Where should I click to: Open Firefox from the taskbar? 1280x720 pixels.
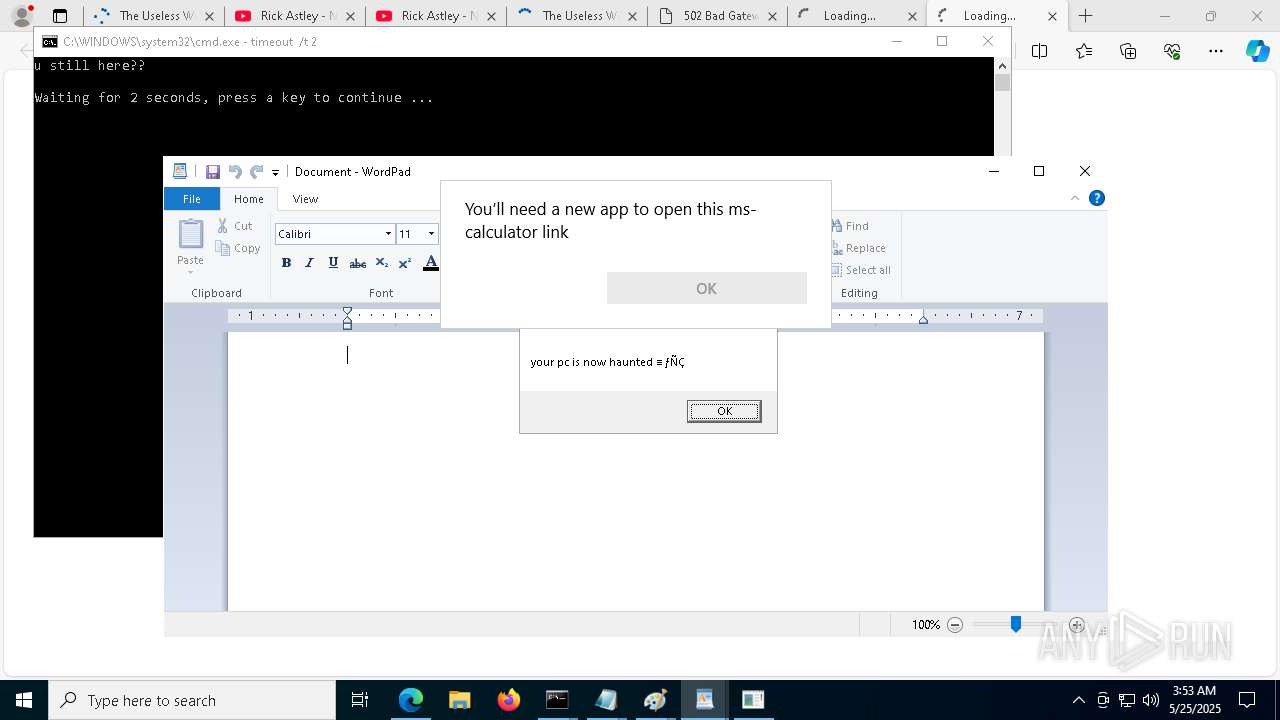(x=508, y=700)
